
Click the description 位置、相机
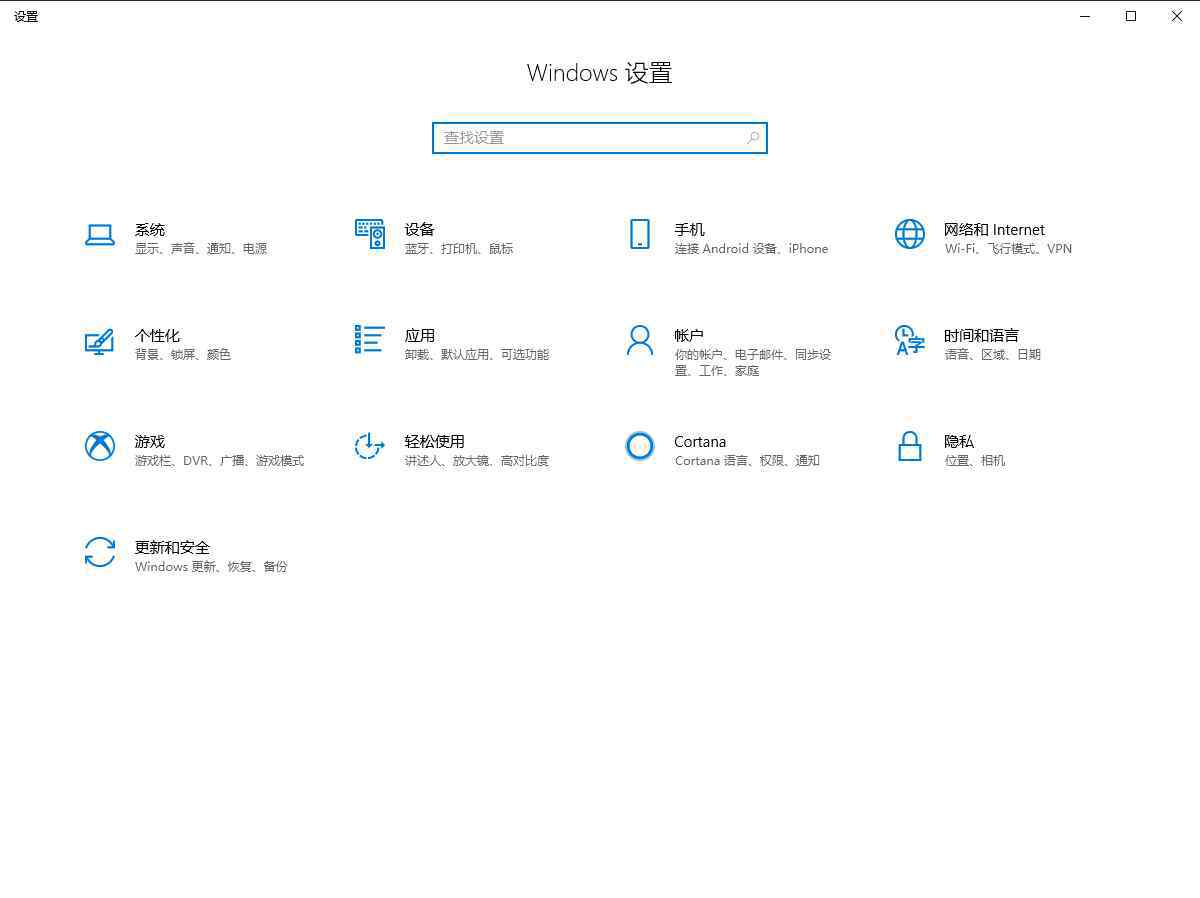(x=975, y=461)
